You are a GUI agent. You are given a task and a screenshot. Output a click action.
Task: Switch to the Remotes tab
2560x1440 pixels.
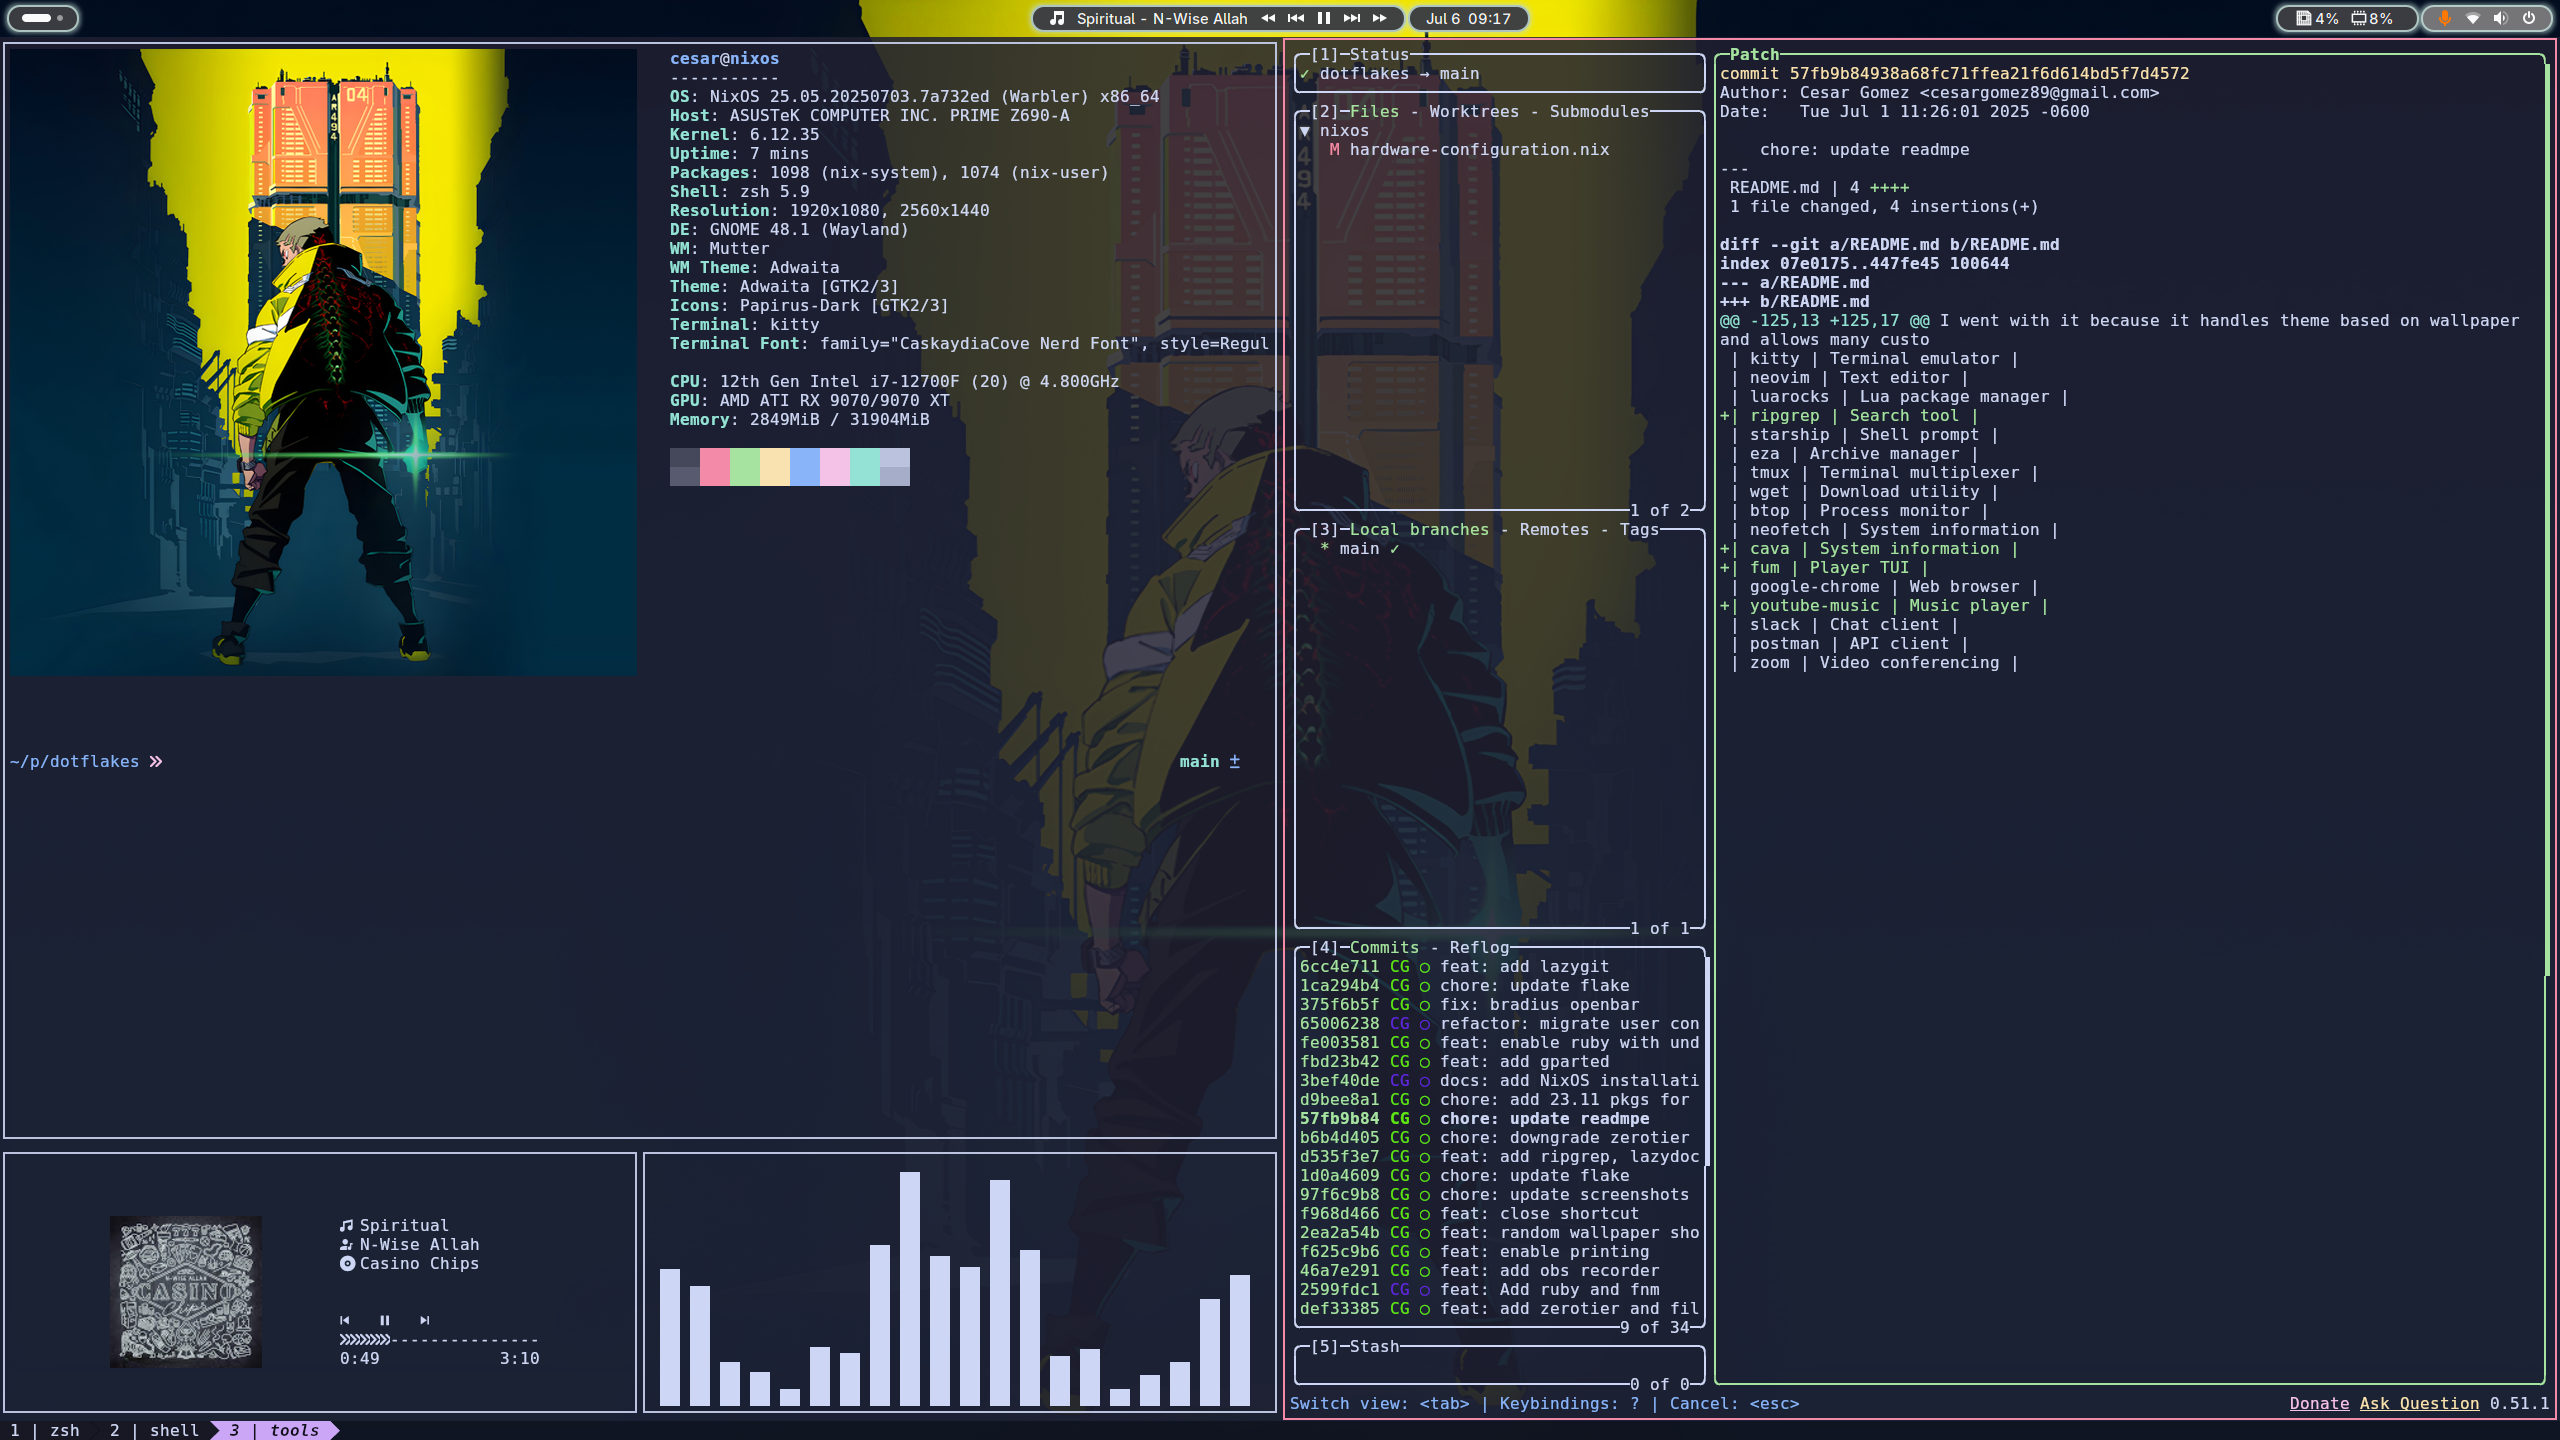click(1554, 529)
